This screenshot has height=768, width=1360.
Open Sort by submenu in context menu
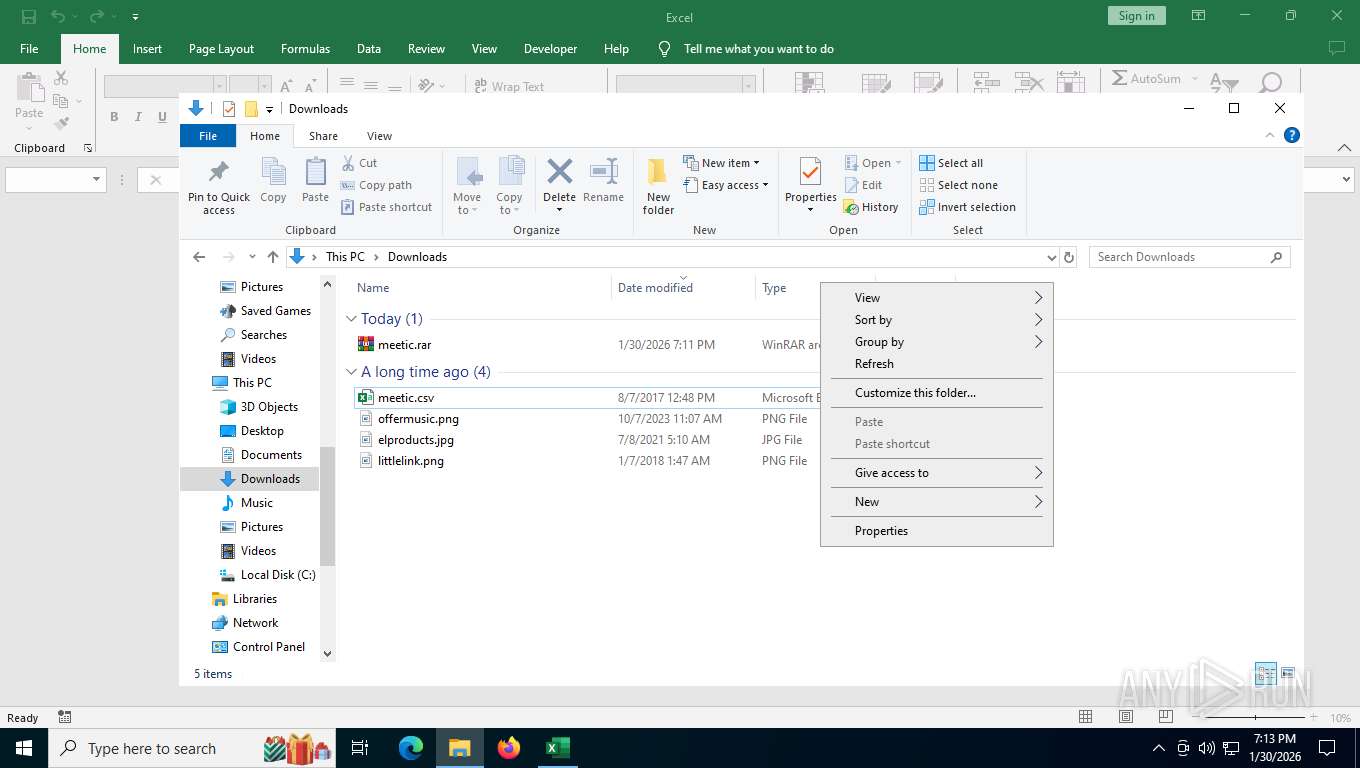(x=937, y=320)
